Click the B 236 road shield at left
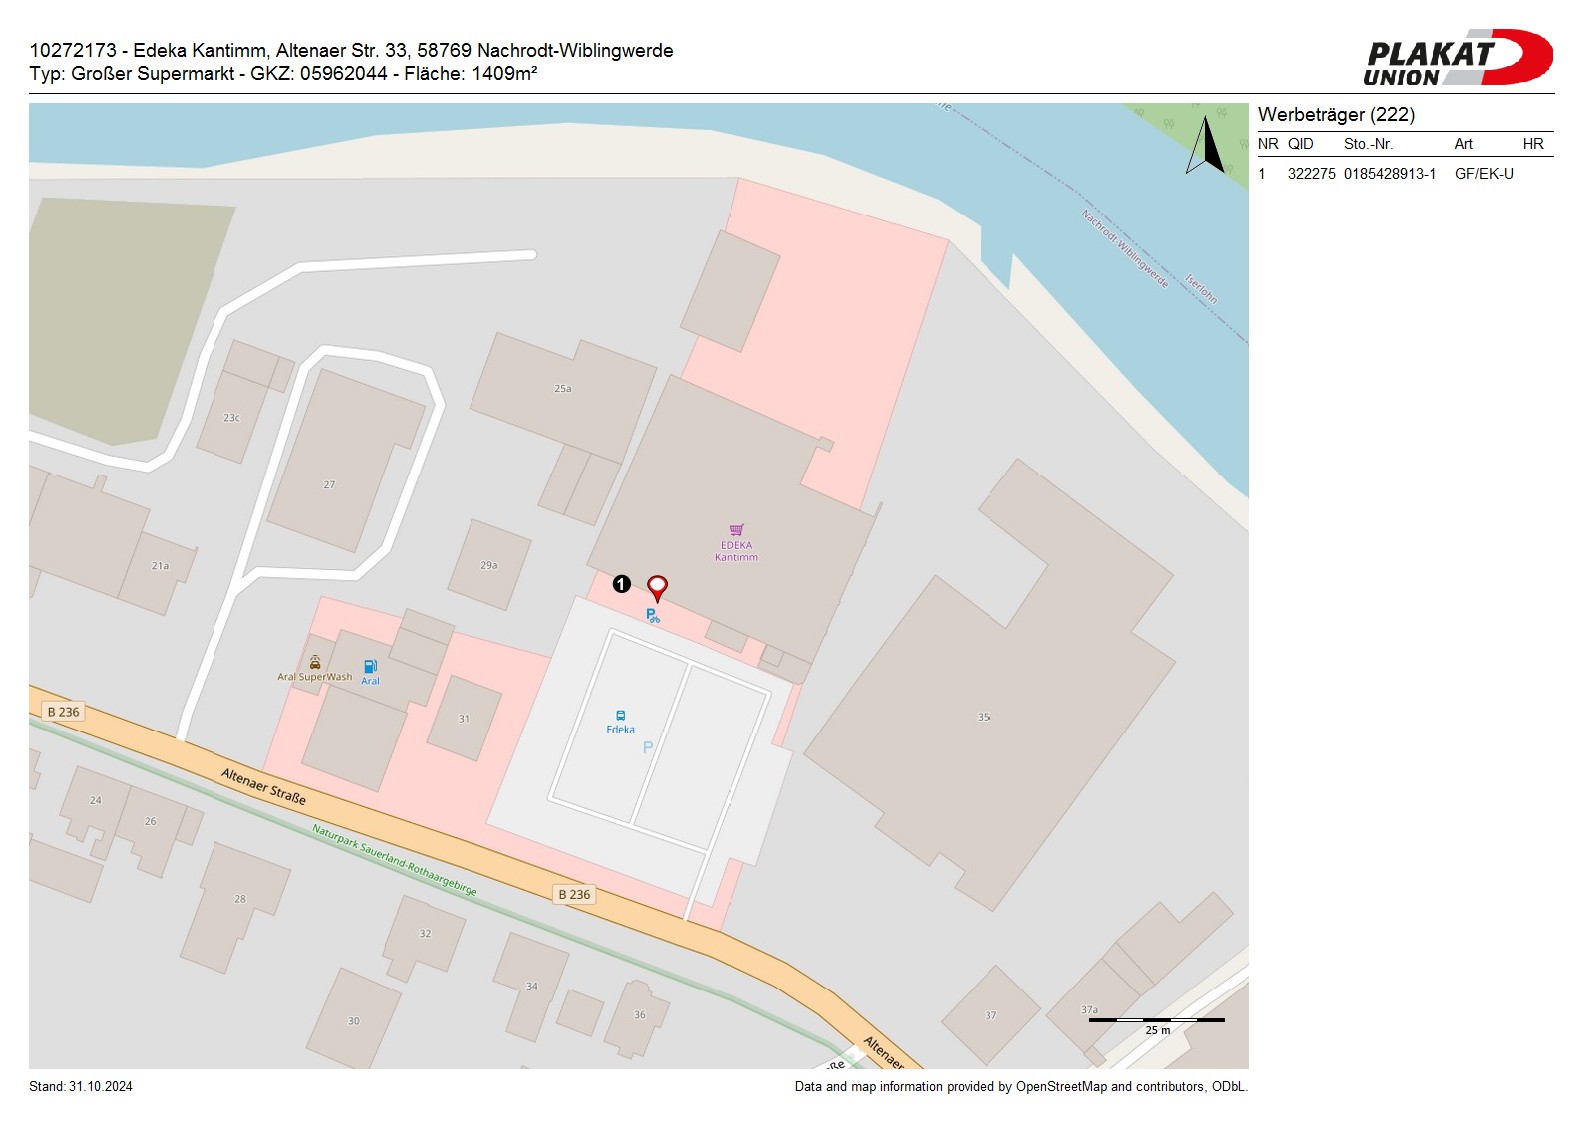The height and width of the screenshot is (1123, 1587). 63,712
